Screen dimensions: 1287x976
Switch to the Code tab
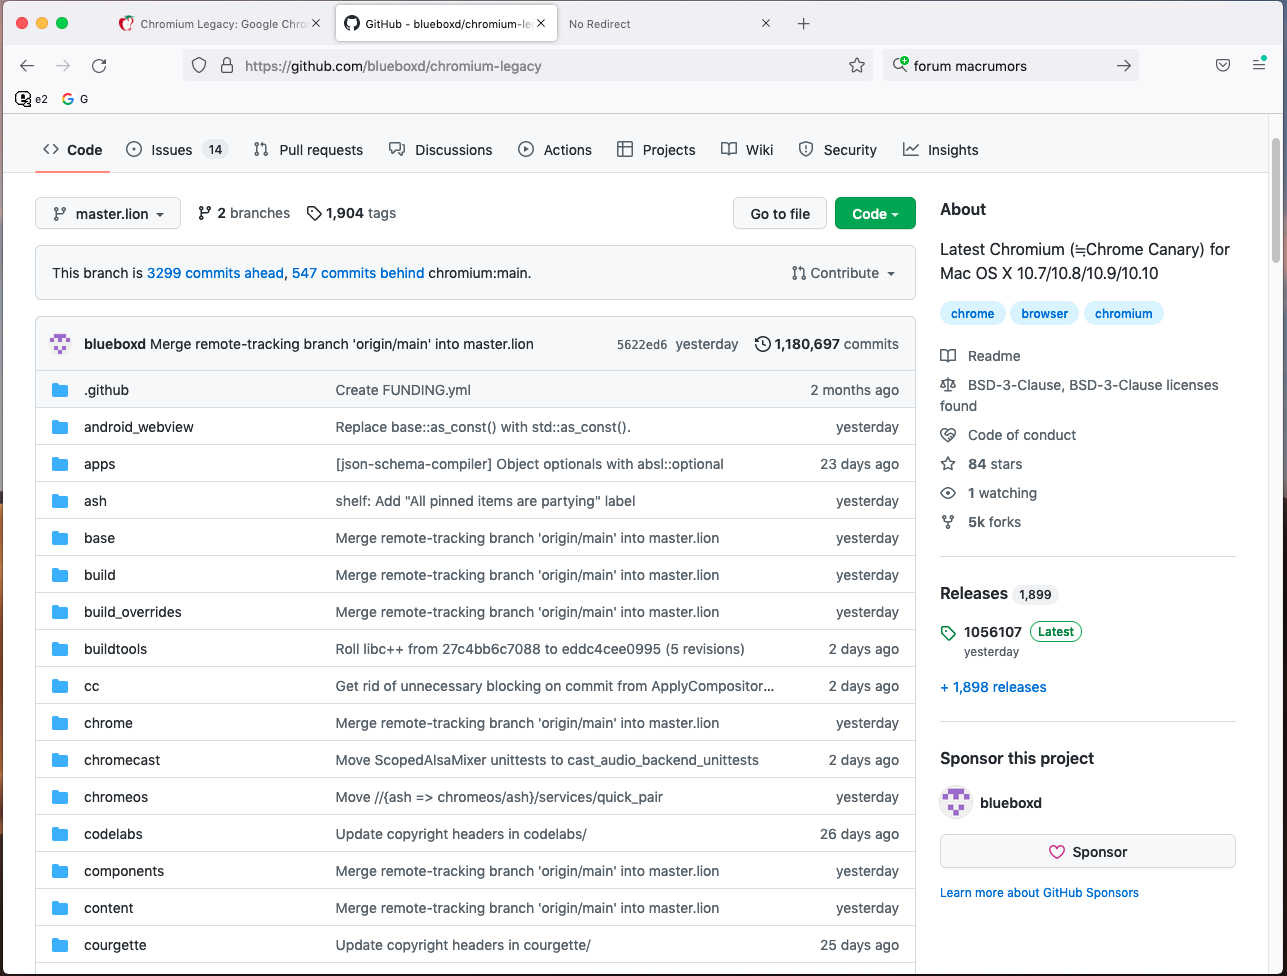pos(72,150)
